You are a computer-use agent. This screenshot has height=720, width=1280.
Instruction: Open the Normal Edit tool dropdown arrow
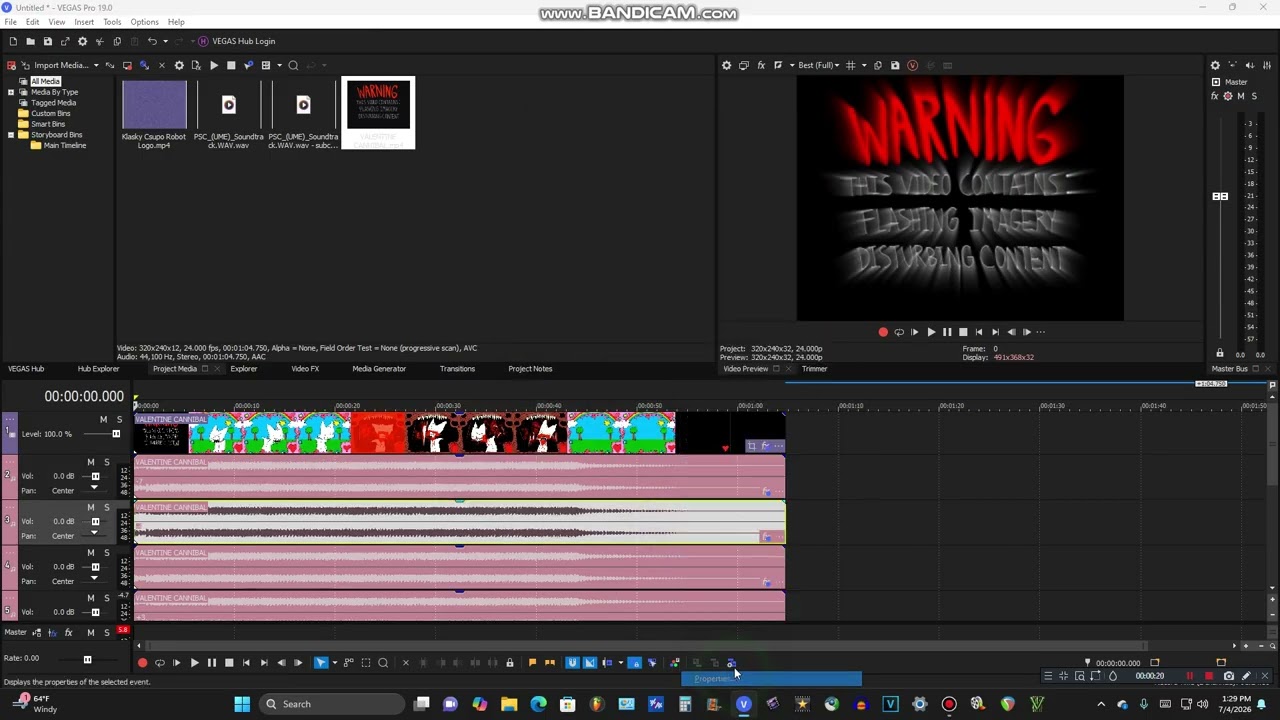pyautogui.click(x=333, y=663)
